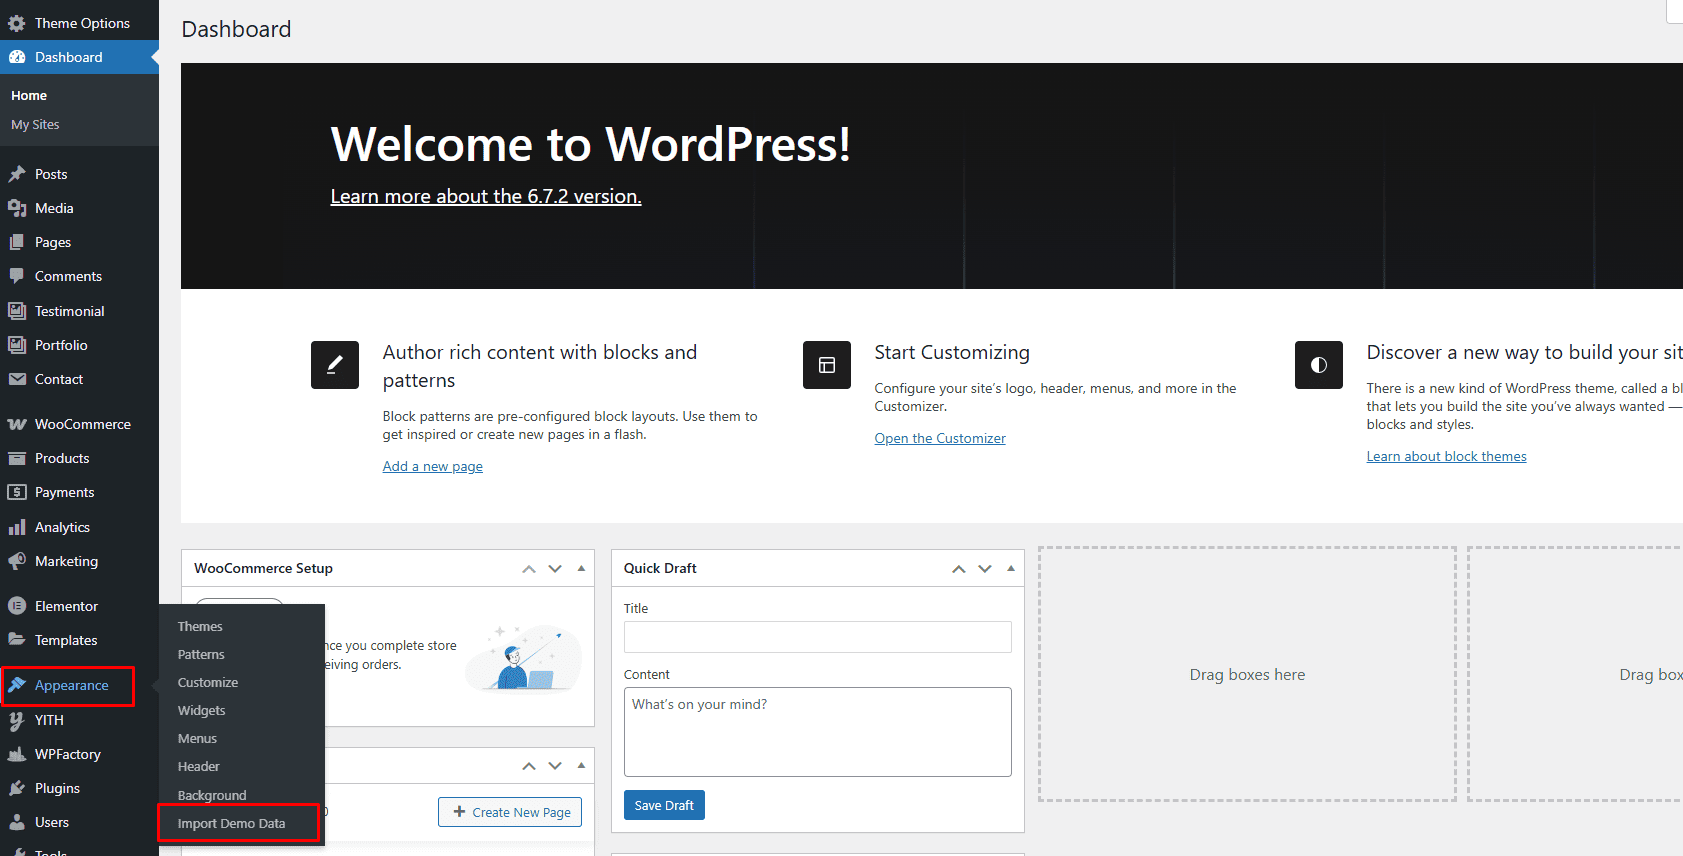Click the Comments bubble icon

[17, 276]
